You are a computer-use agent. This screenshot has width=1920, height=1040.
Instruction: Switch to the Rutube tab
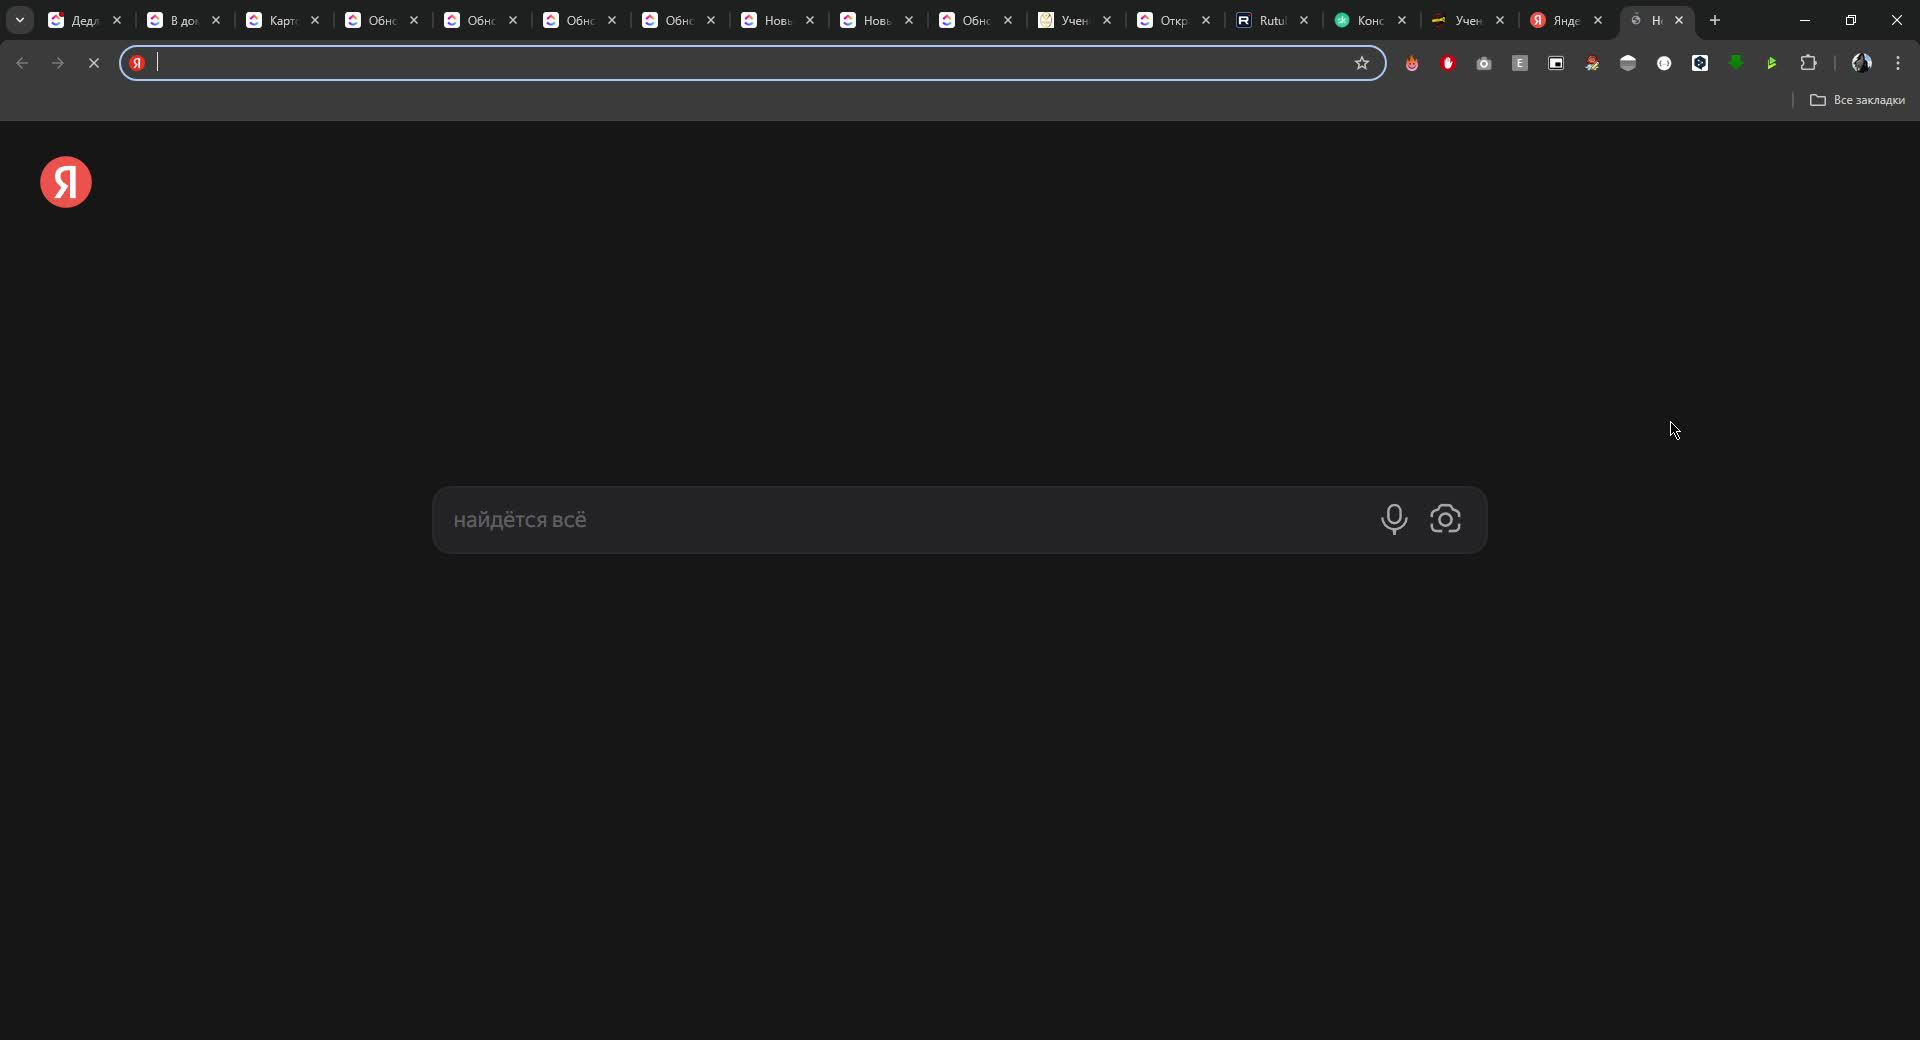(x=1270, y=20)
